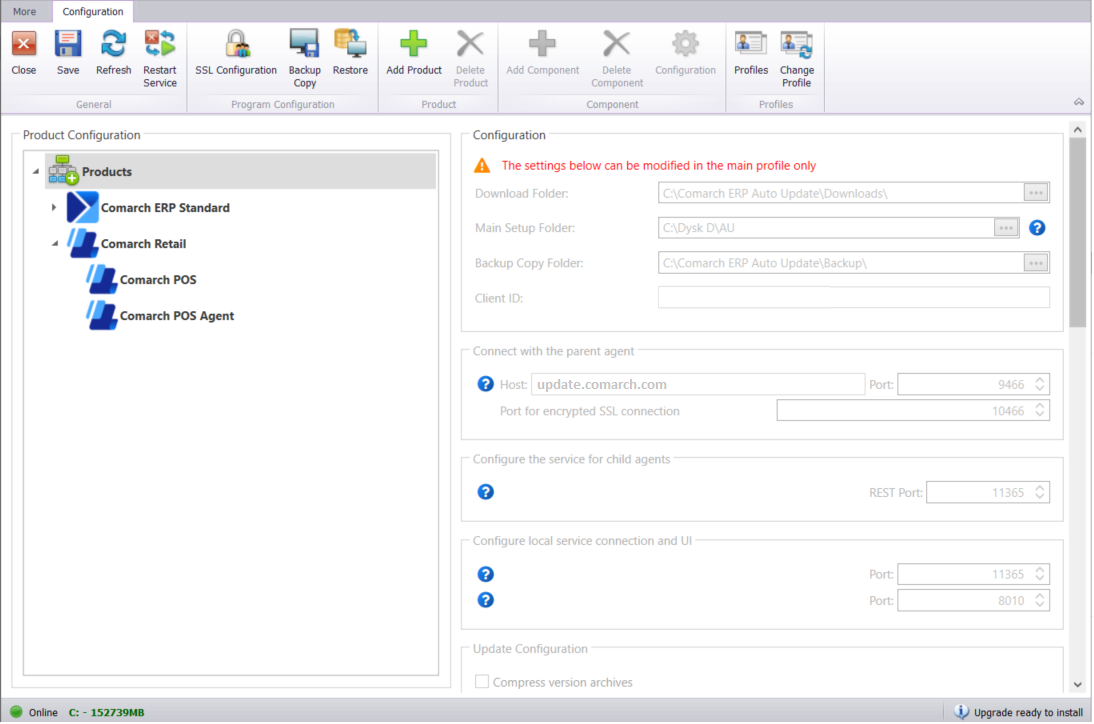Screen dimensions: 1094x724
Task: Click help icon beside REST Port
Action: [x=486, y=492]
